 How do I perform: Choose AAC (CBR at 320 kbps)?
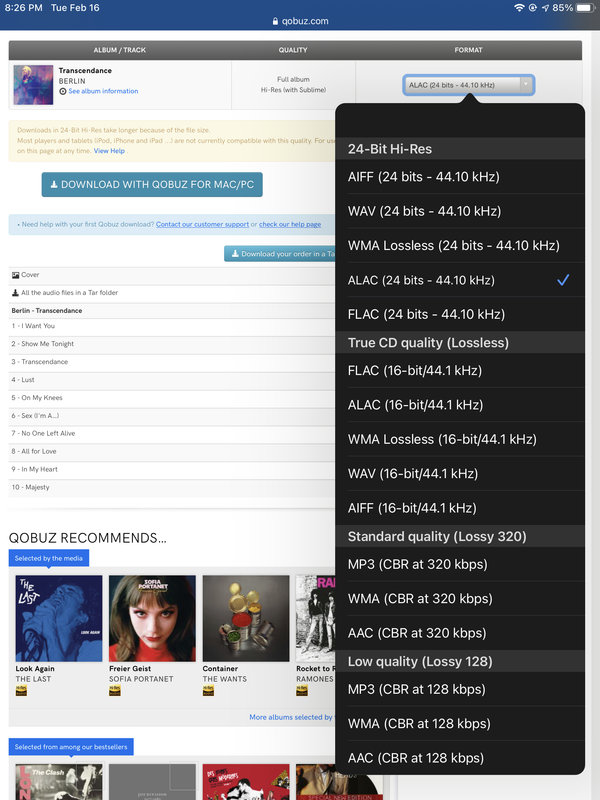[x=460, y=633]
